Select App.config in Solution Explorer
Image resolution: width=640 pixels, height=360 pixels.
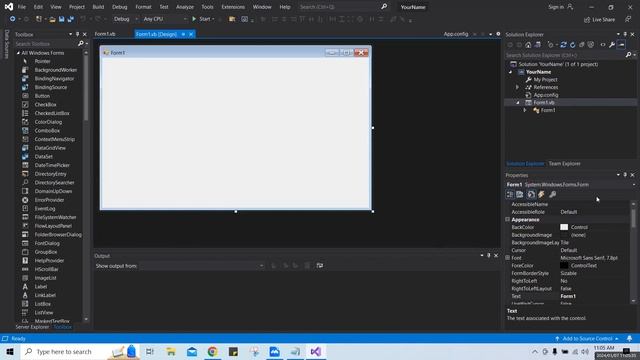[x=546, y=95]
